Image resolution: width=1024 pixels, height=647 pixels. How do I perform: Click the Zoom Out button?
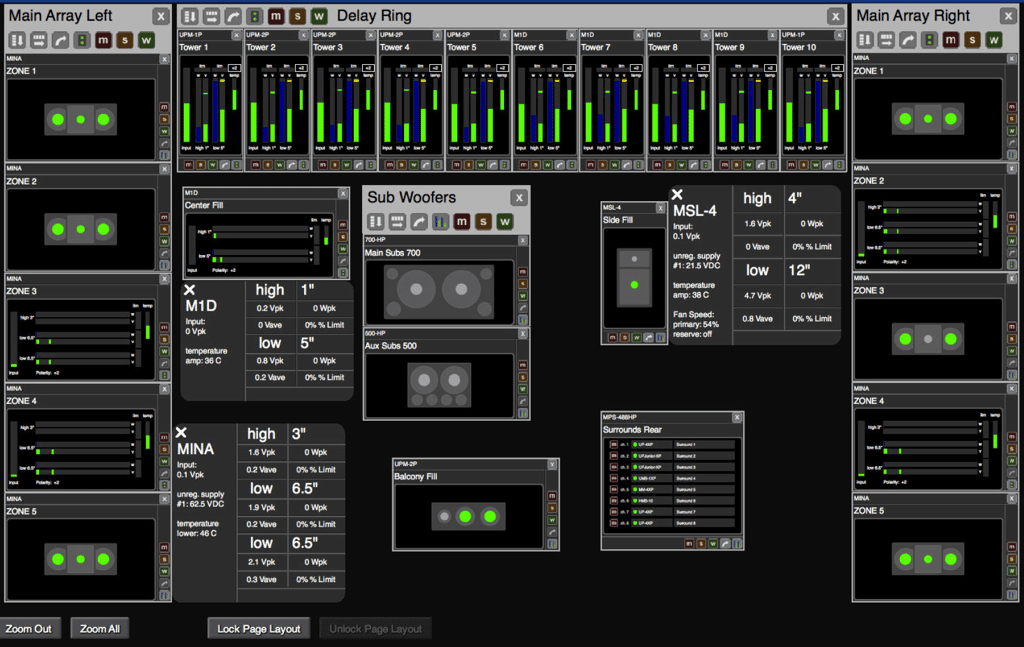pyautogui.click(x=29, y=629)
